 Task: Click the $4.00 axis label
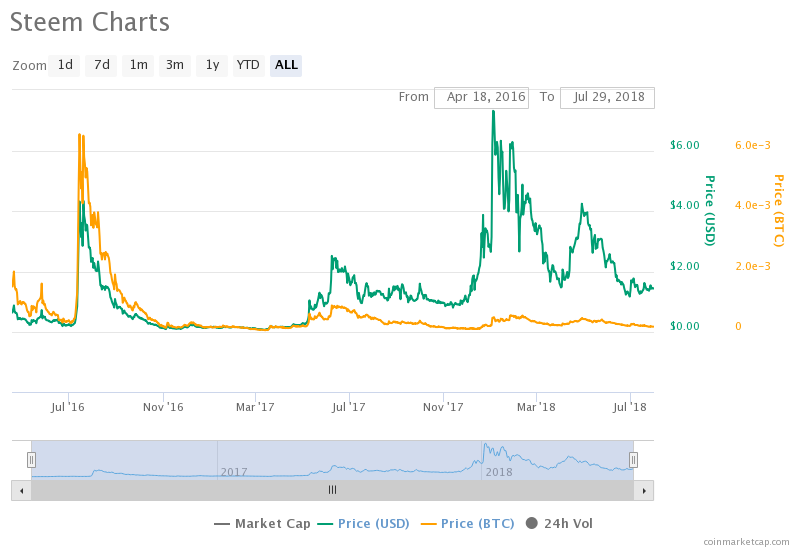(685, 205)
